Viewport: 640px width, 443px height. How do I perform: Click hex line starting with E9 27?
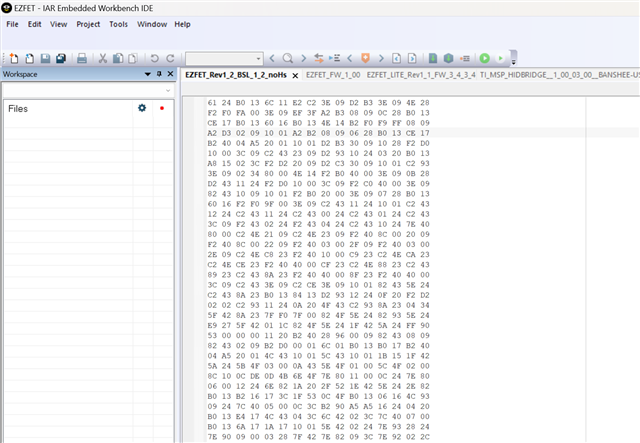point(318,325)
